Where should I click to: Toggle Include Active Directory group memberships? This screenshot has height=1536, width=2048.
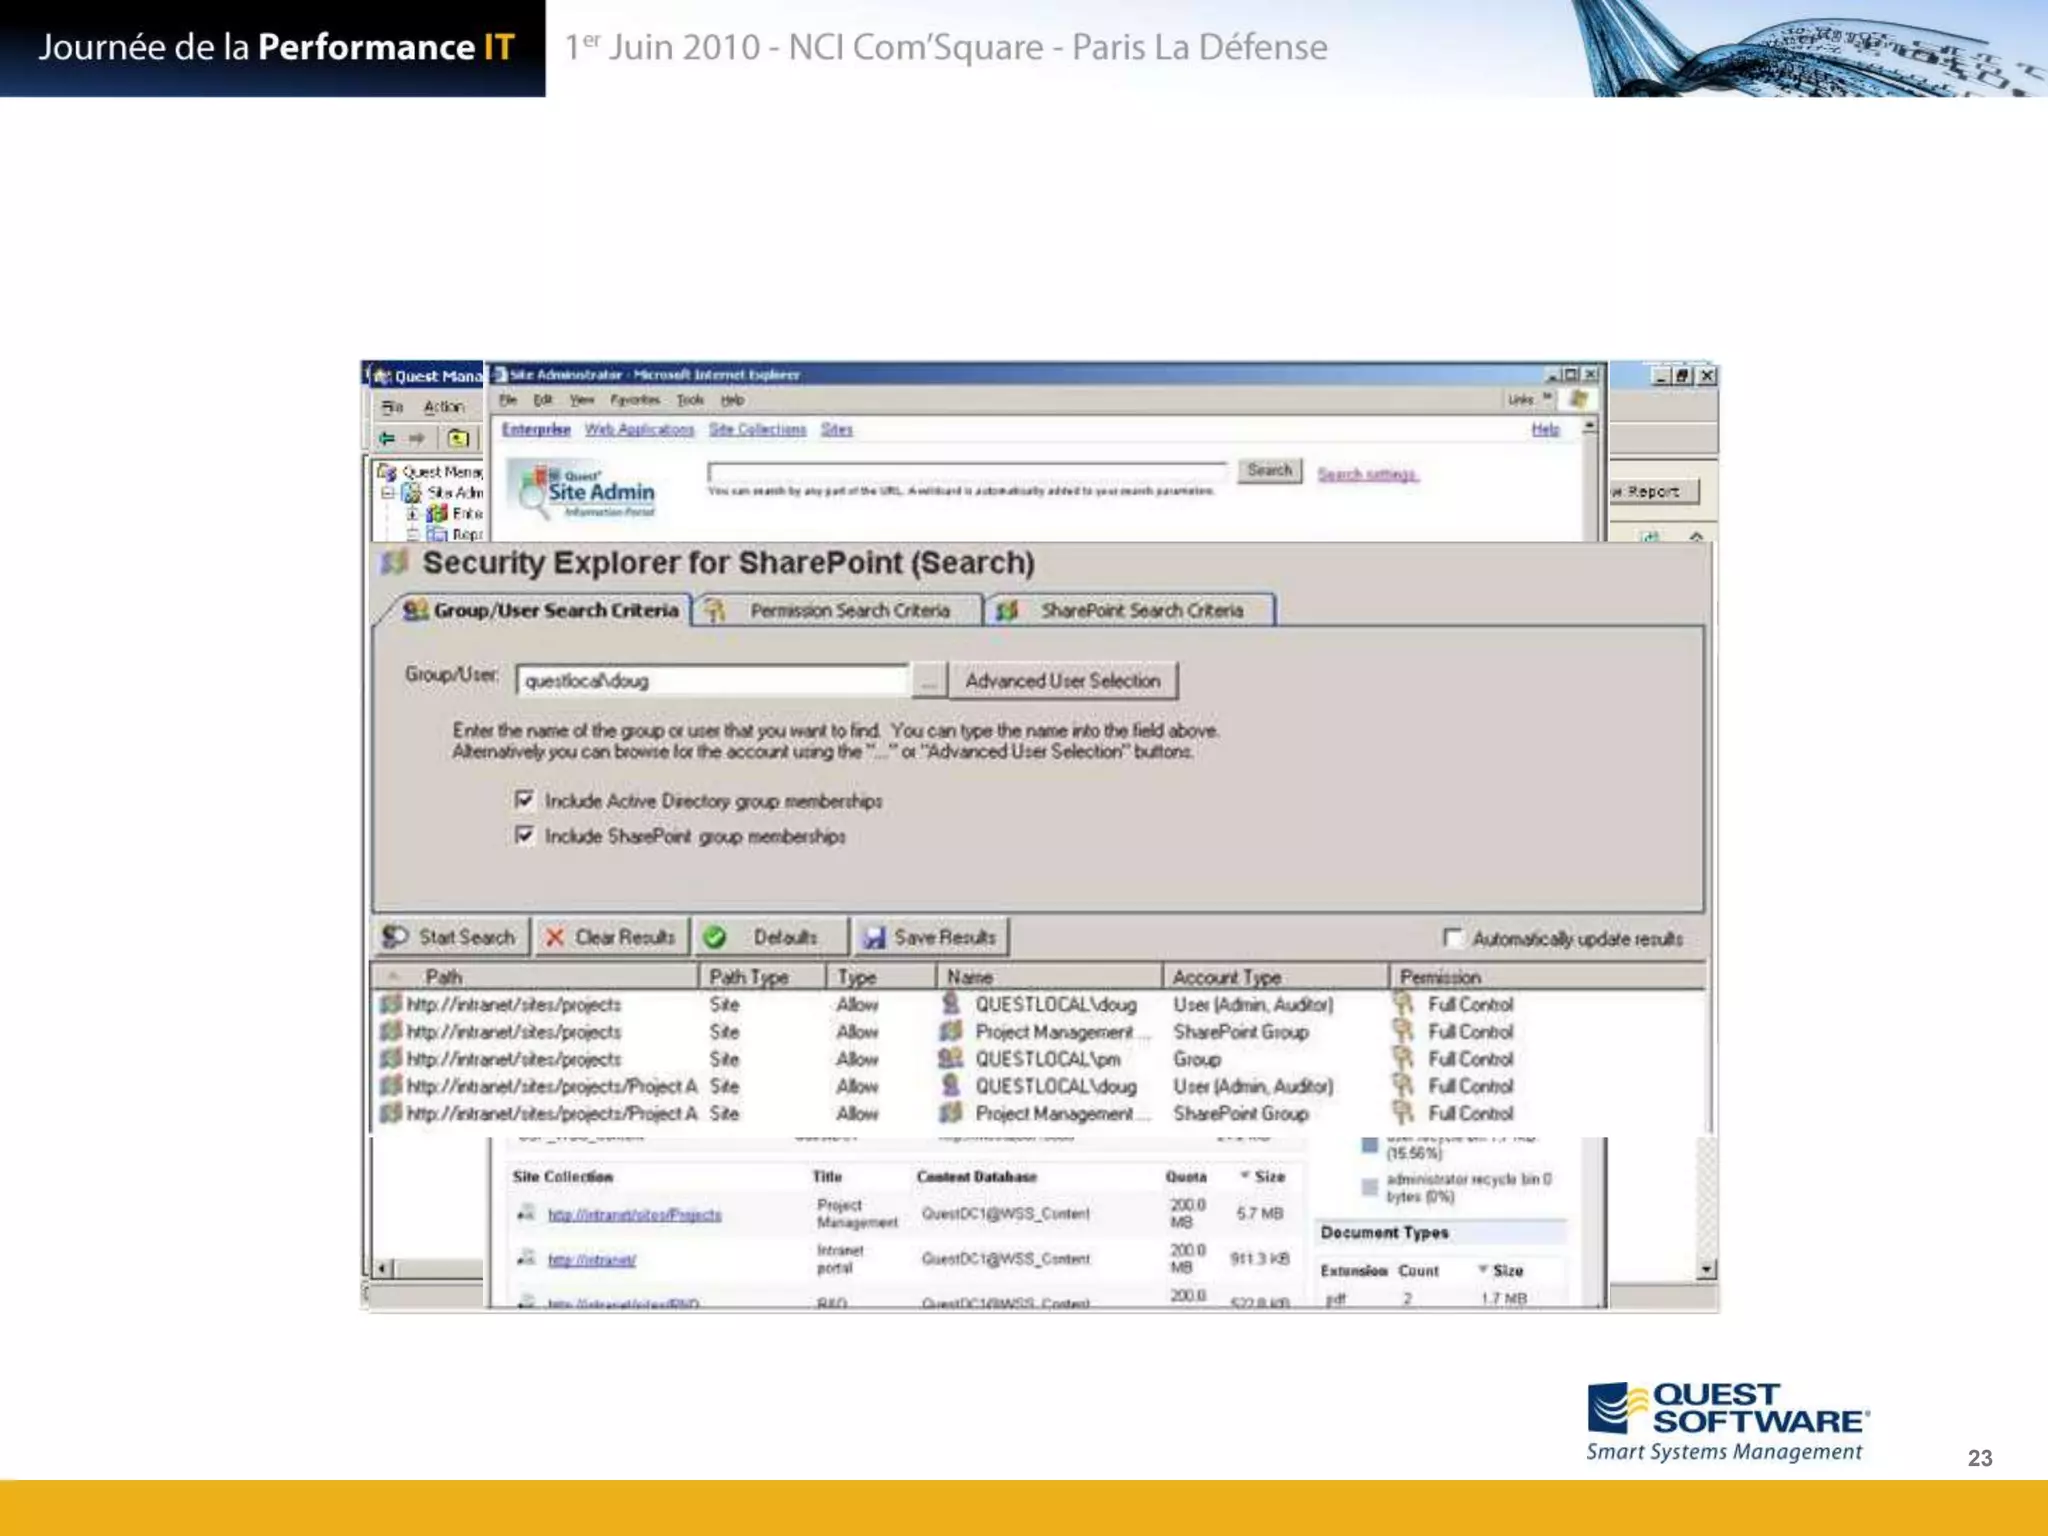click(524, 800)
